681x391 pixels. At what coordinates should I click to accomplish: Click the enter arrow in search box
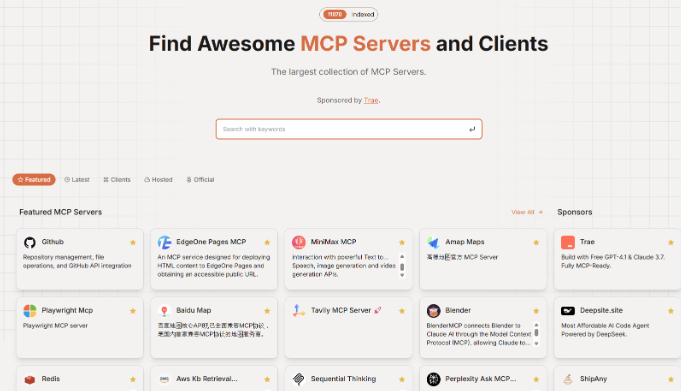point(472,129)
